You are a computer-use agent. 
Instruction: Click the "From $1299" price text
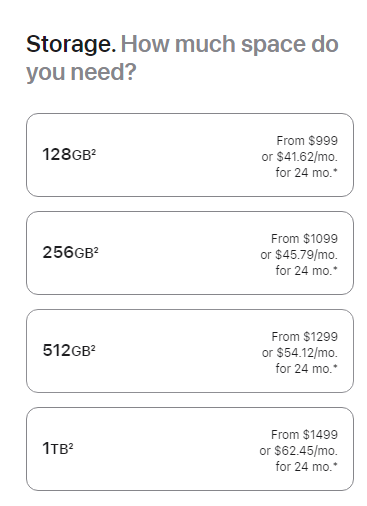tap(305, 337)
